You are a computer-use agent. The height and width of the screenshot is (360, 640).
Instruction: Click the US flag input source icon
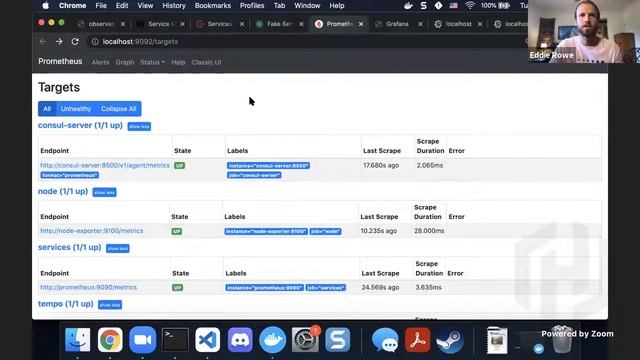pos(453,6)
